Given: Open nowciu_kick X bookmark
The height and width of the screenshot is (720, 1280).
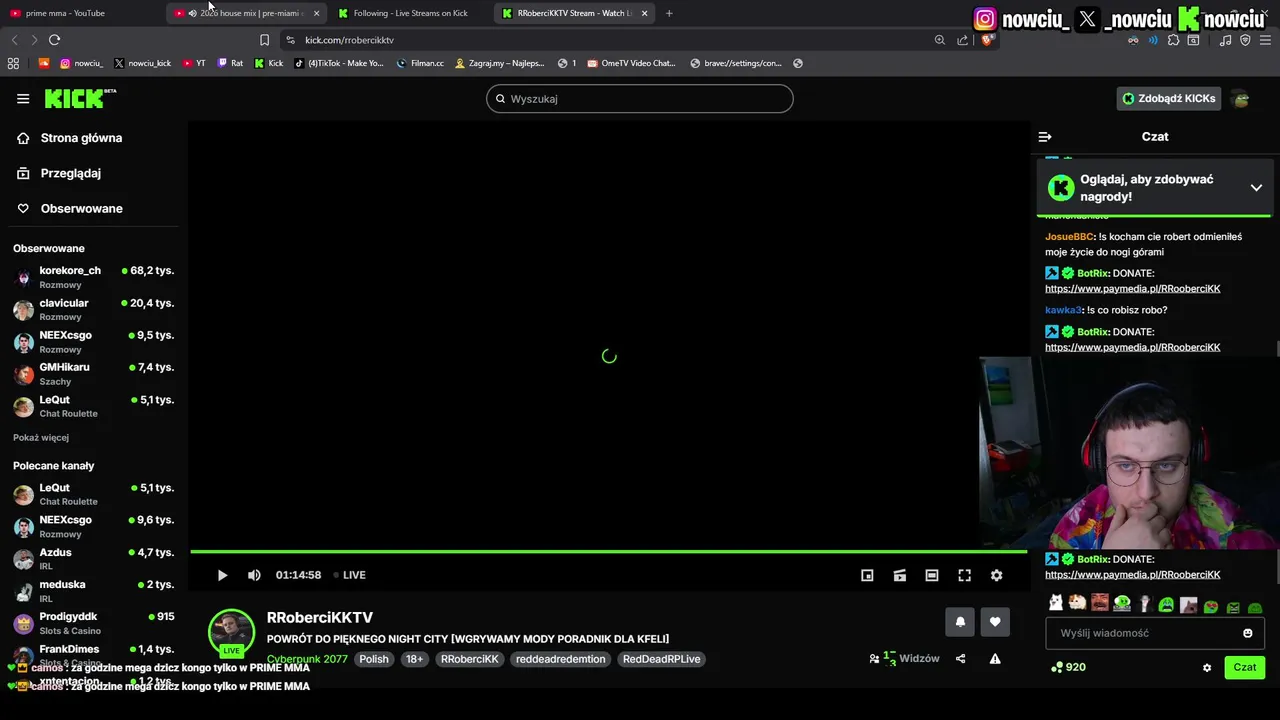Looking at the screenshot, I should (x=142, y=63).
